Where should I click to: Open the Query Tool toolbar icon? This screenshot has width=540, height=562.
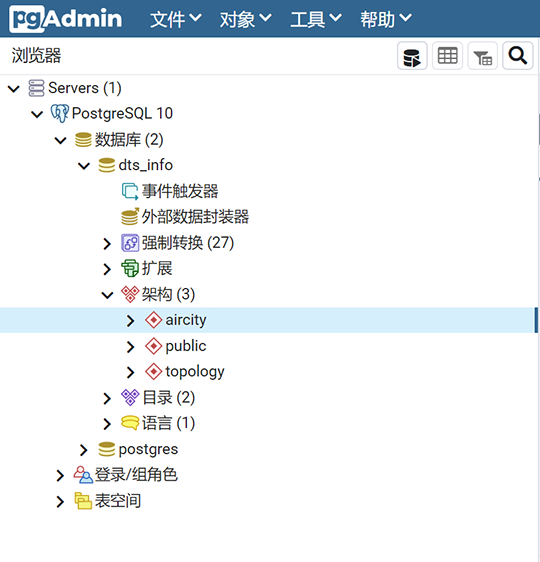coord(412,56)
